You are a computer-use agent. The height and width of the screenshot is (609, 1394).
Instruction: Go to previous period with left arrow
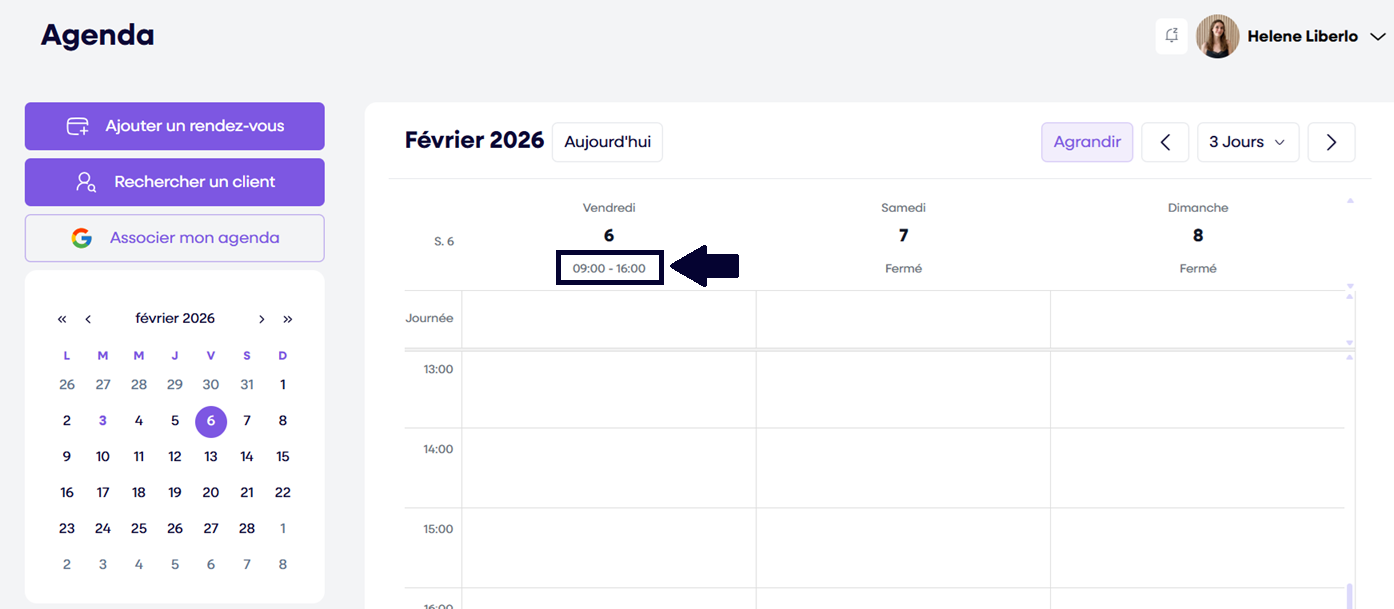pos(1164,141)
